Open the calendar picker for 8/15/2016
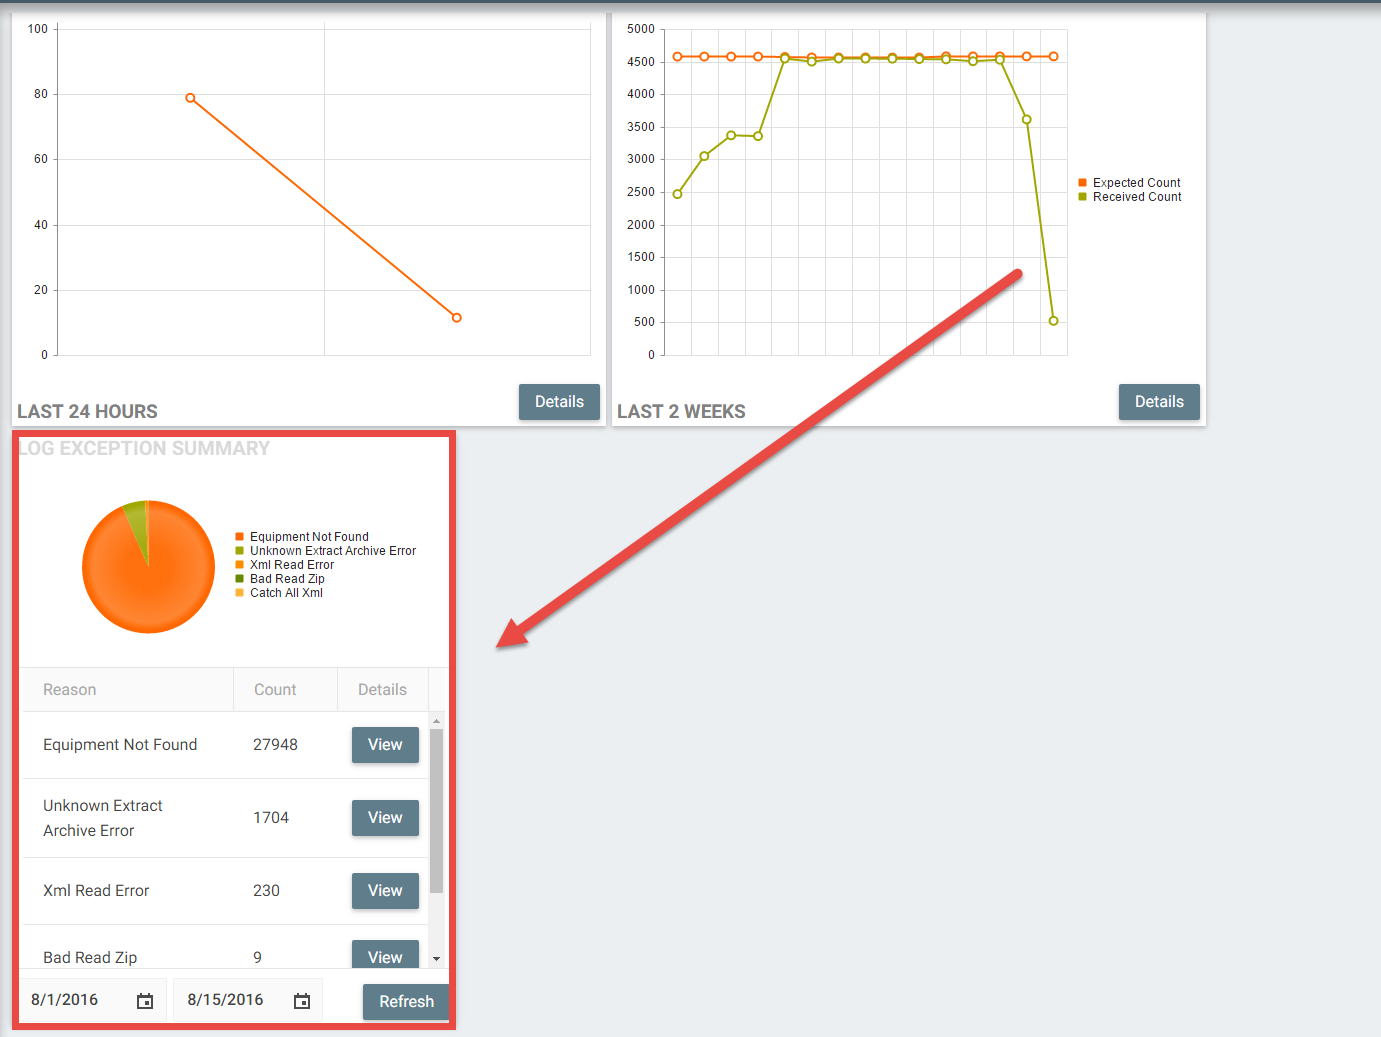1381x1037 pixels. [302, 1001]
